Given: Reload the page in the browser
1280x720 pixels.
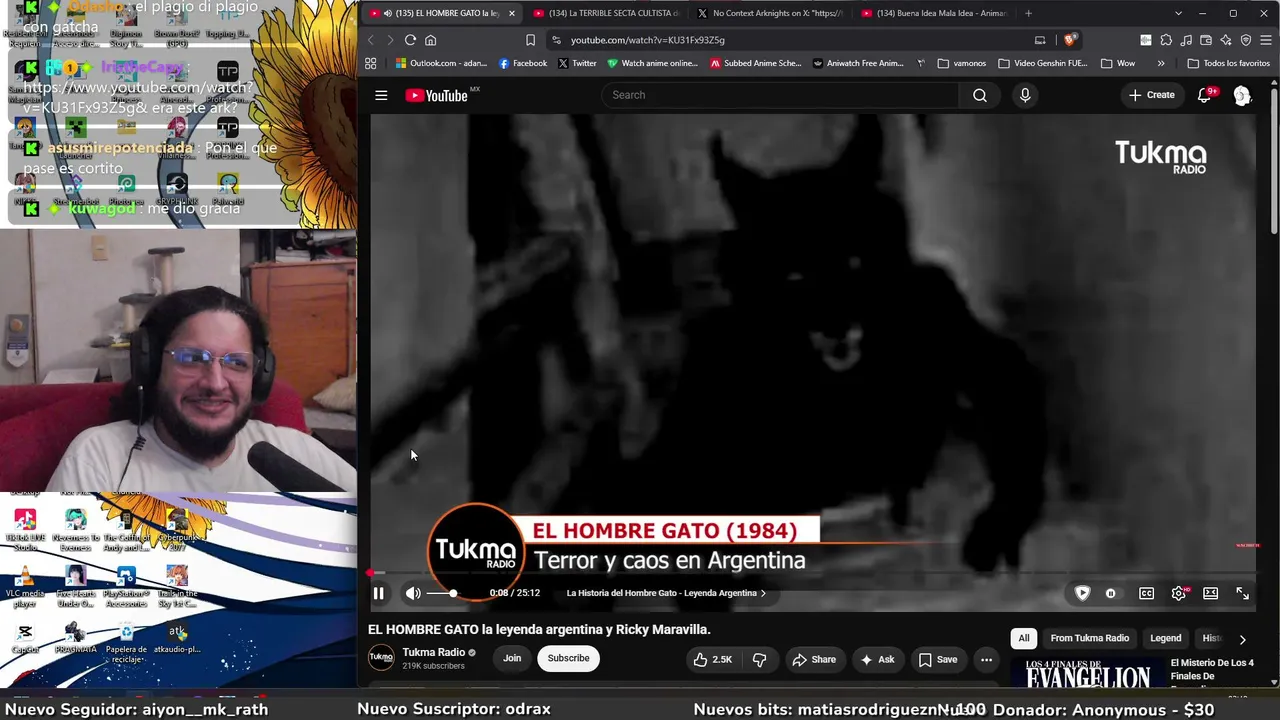Looking at the screenshot, I should 410,40.
